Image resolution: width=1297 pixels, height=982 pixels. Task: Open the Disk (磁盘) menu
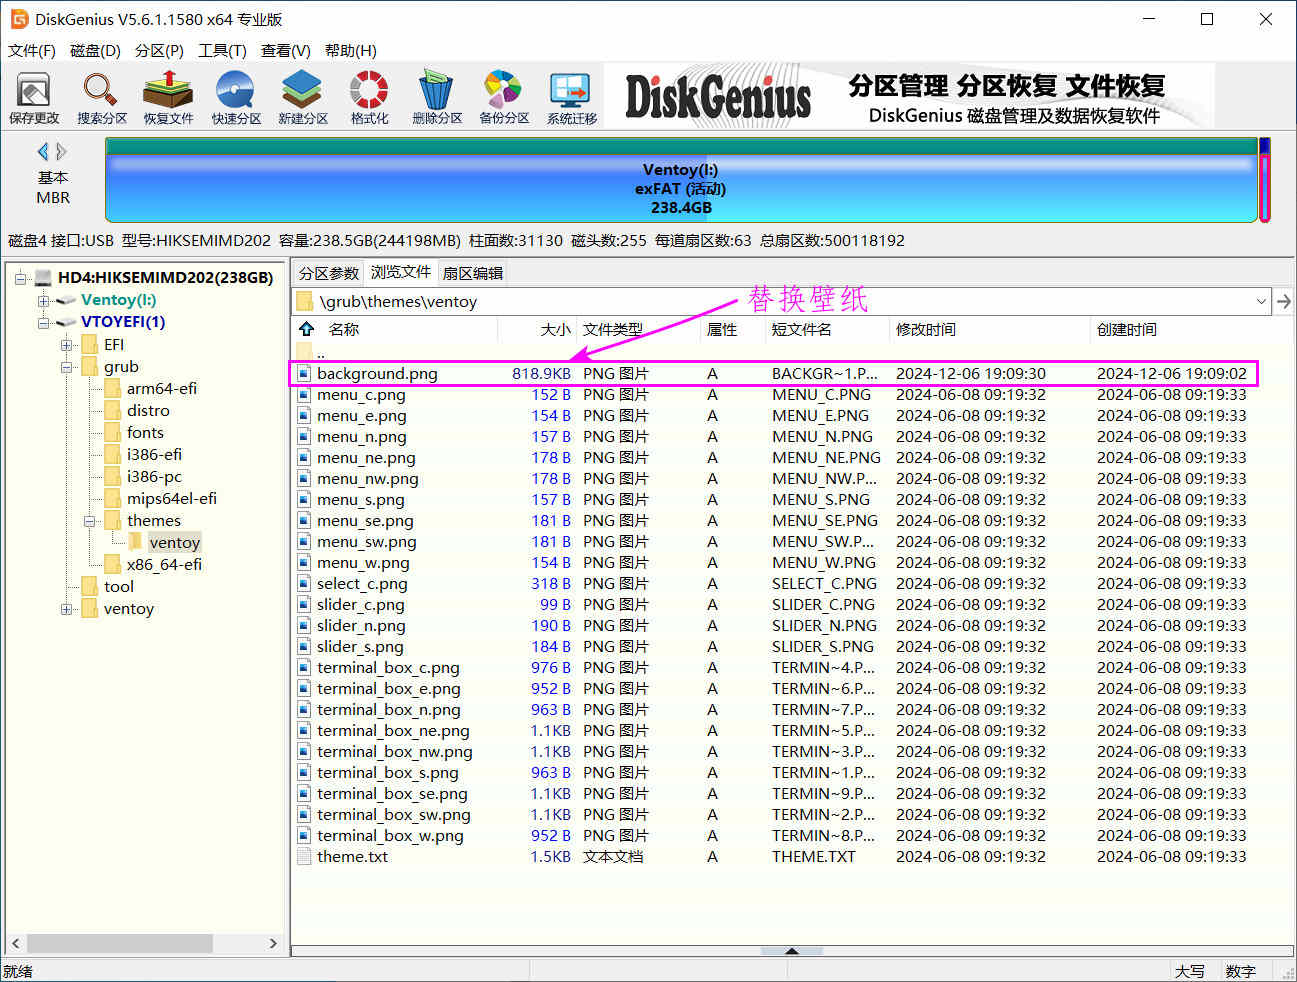point(95,51)
